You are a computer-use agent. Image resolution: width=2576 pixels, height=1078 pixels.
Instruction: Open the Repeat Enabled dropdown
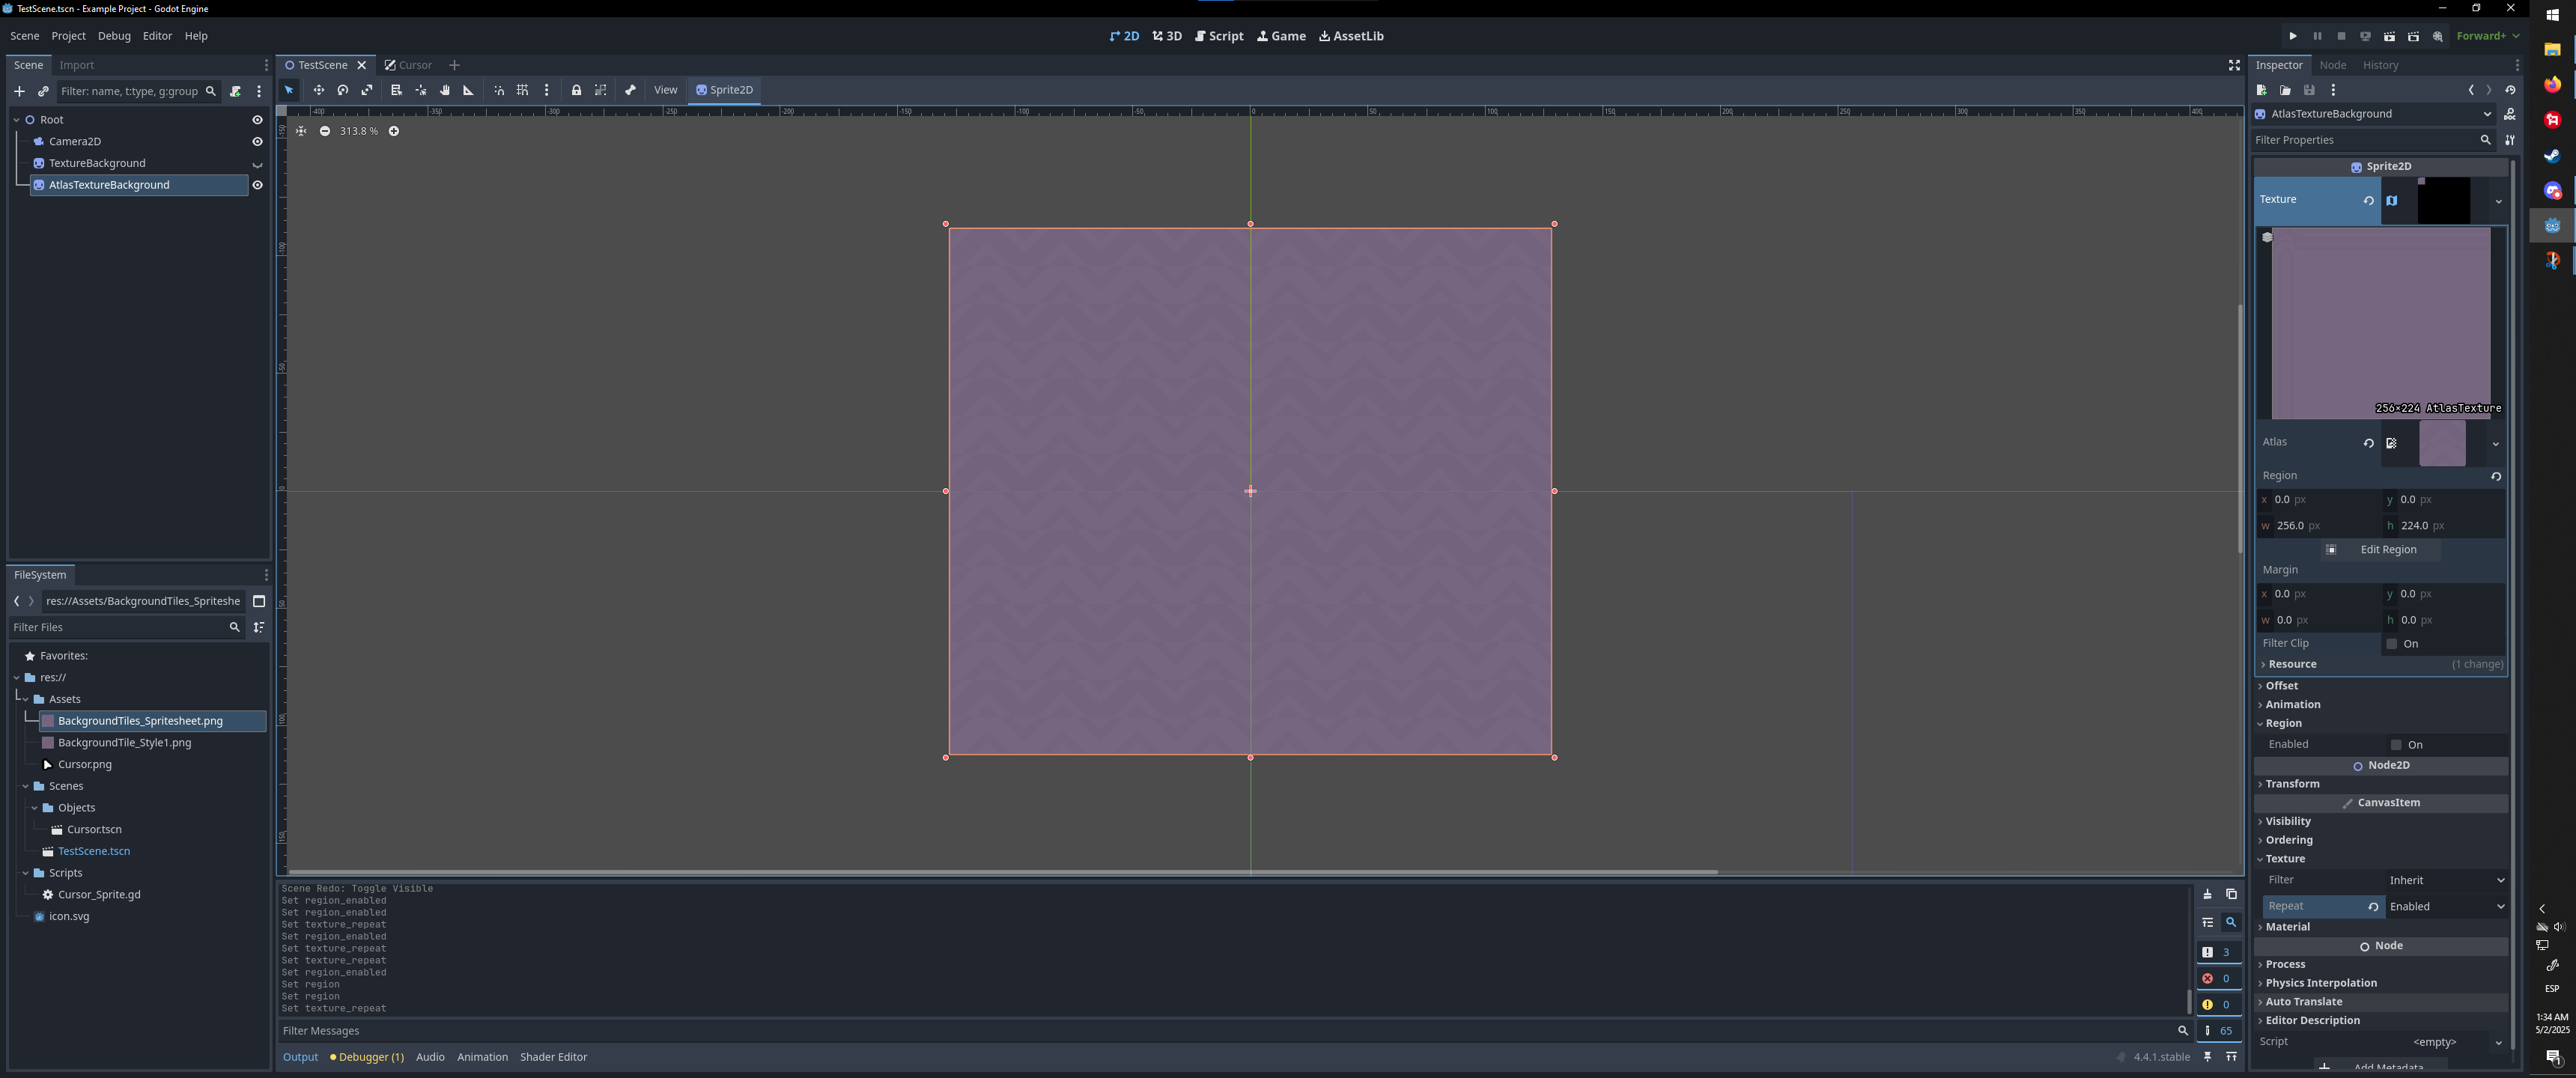pos(2445,907)
